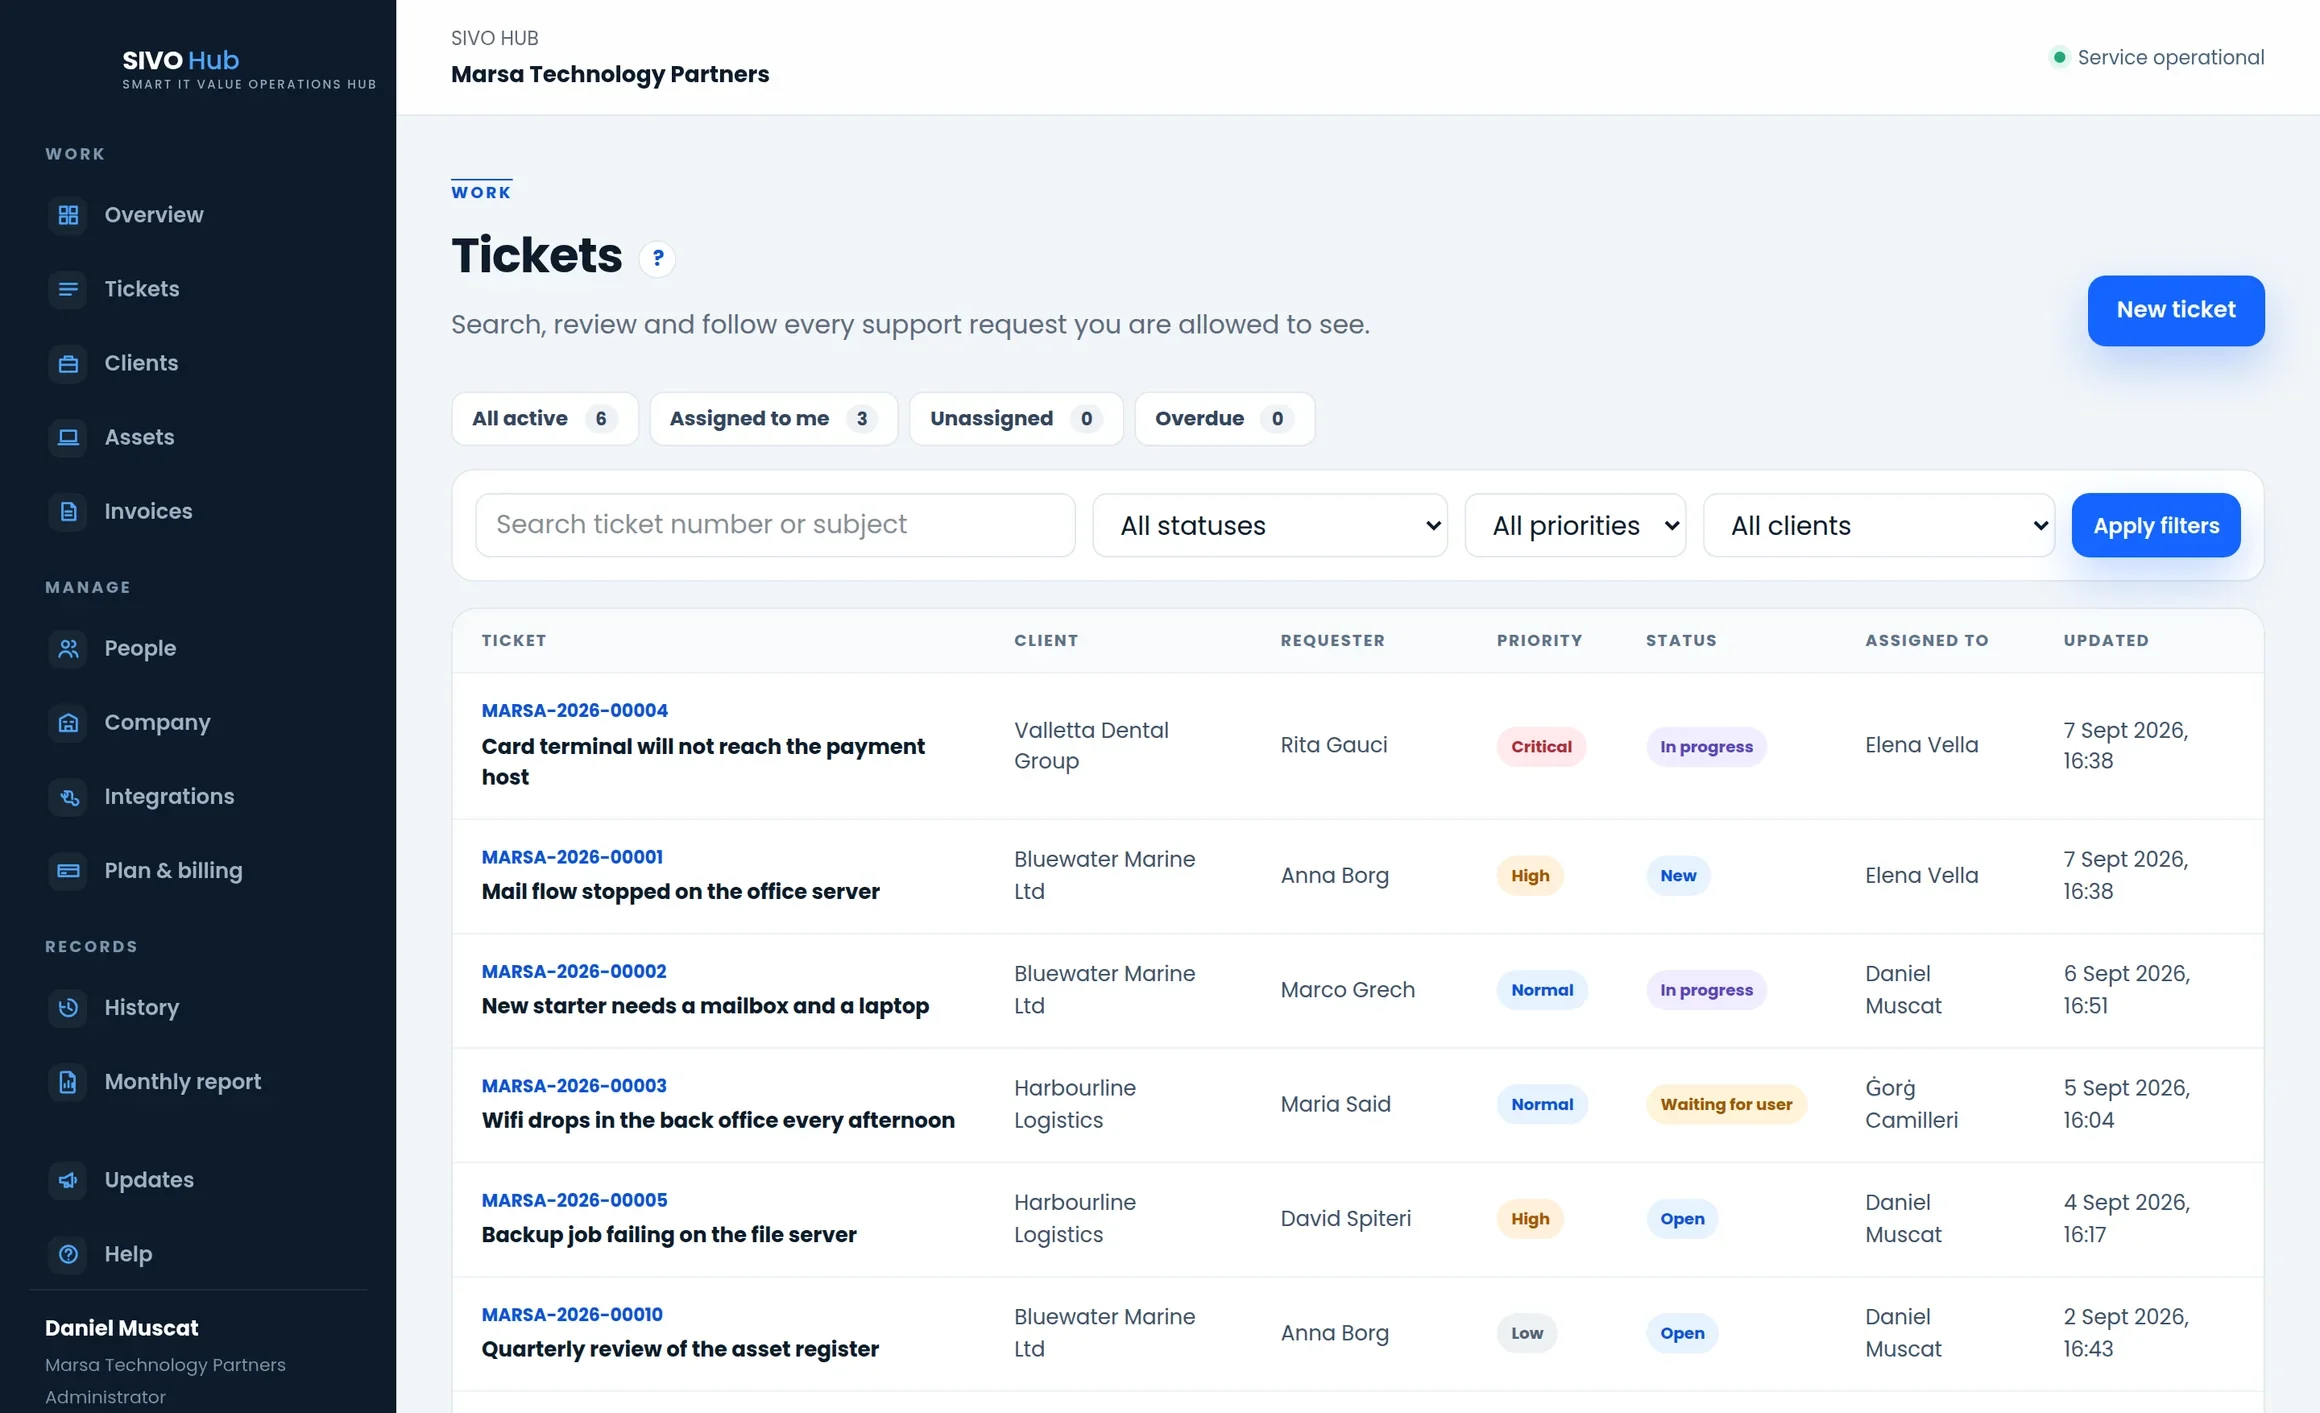Open the Overview grid icon in sidebar
This screenshot has width=2320, height=1413.
[x=68, y=215]
